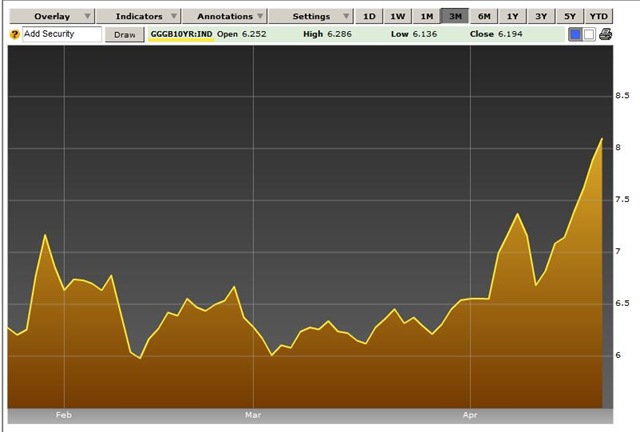Open the Overlay dropdown
The height and width of the screenshot is (432, 640).
click(x=52, y=16)
